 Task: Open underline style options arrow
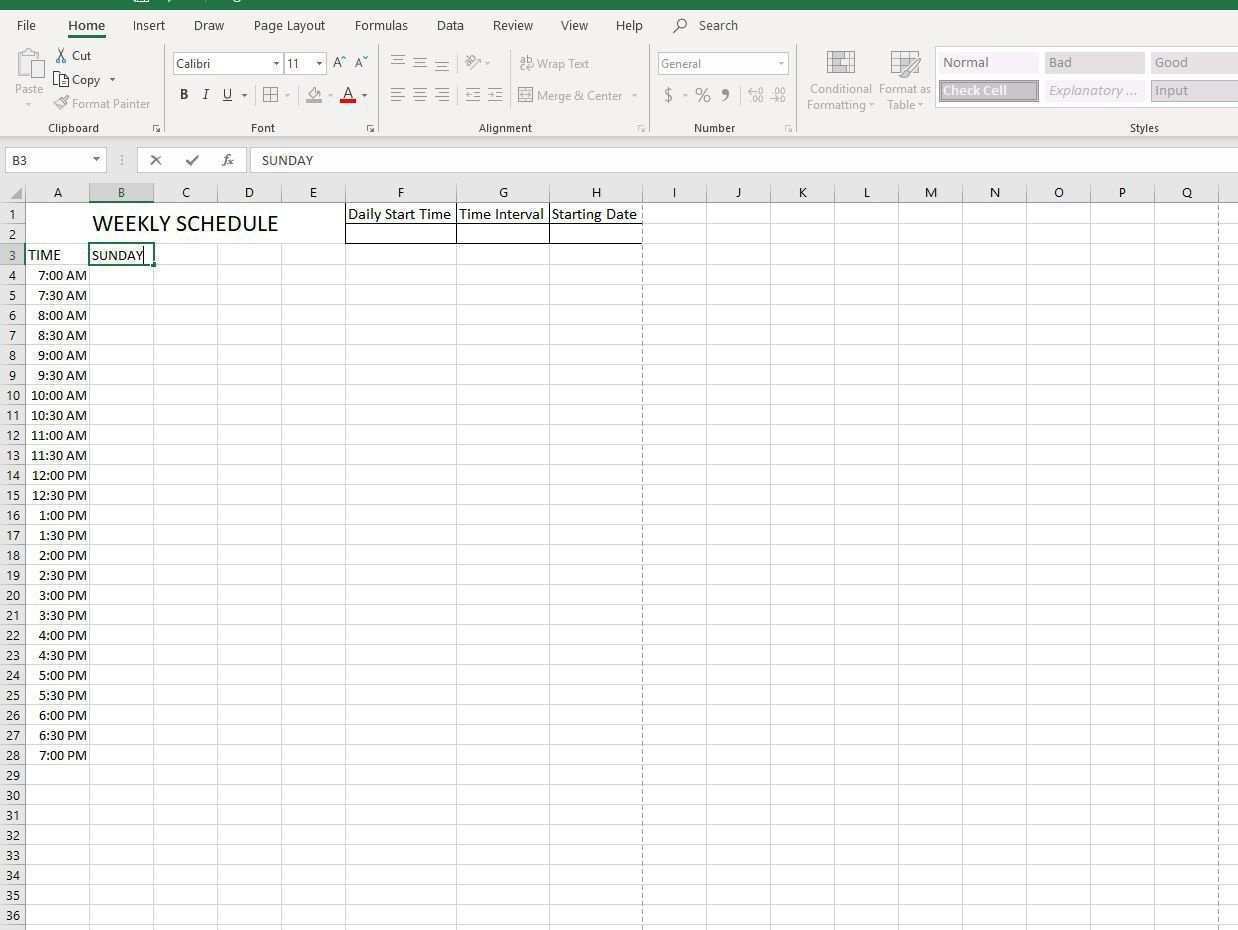pyautogui.click(x=244, y=96)
